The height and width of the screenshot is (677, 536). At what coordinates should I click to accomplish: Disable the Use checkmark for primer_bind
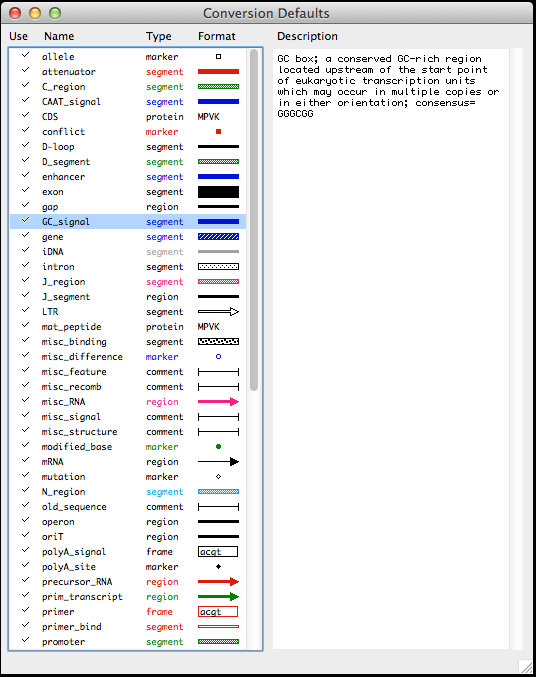click(x=25, y=625)
